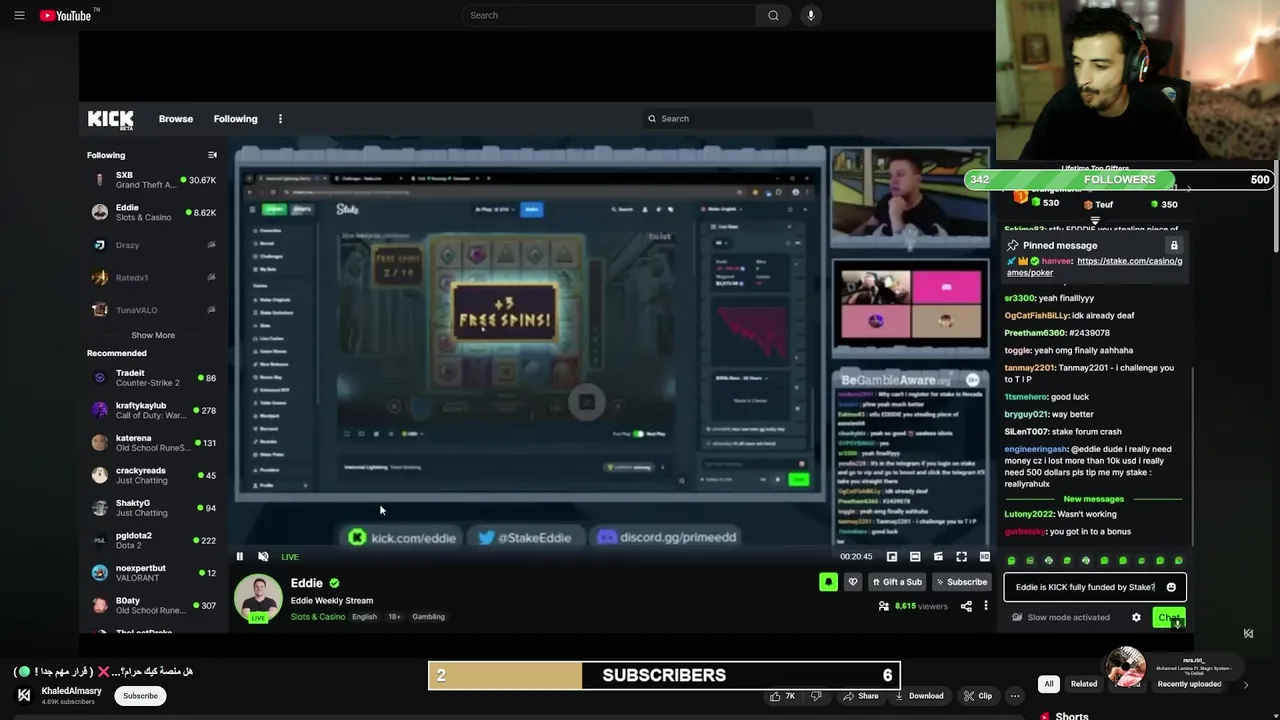The height and width of the screenshot is (720, 1280).
Task: Toggle green notification bell for Eddie
Action: point(828,582)
